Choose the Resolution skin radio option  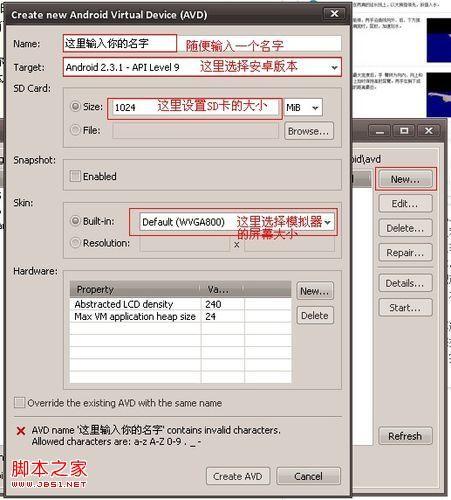[76, 243]
